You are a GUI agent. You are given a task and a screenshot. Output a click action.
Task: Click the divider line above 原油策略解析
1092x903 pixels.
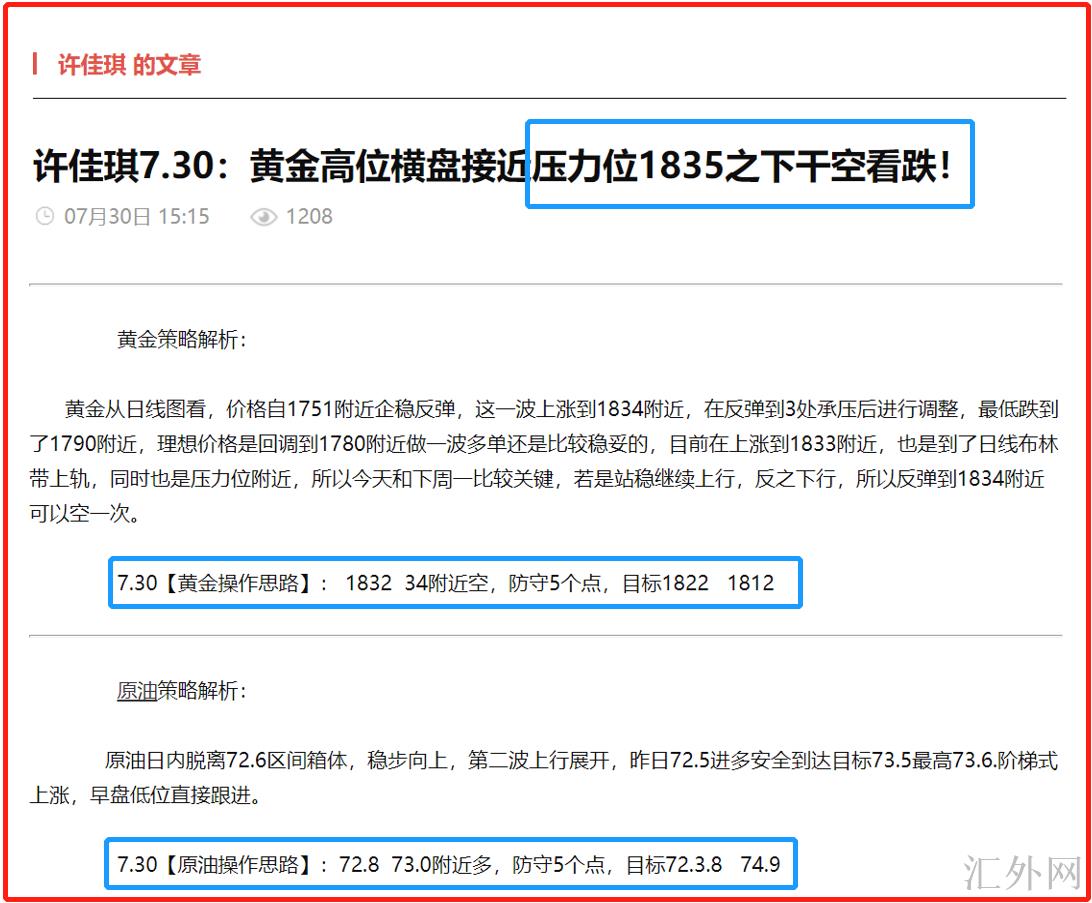click(545, 635)
